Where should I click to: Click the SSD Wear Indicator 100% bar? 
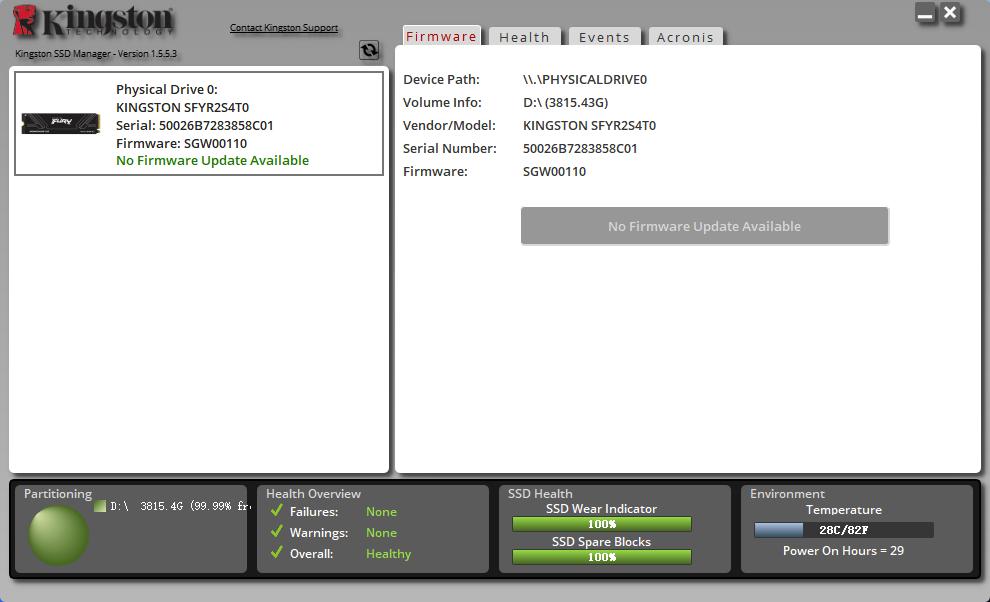coord(600,523)
